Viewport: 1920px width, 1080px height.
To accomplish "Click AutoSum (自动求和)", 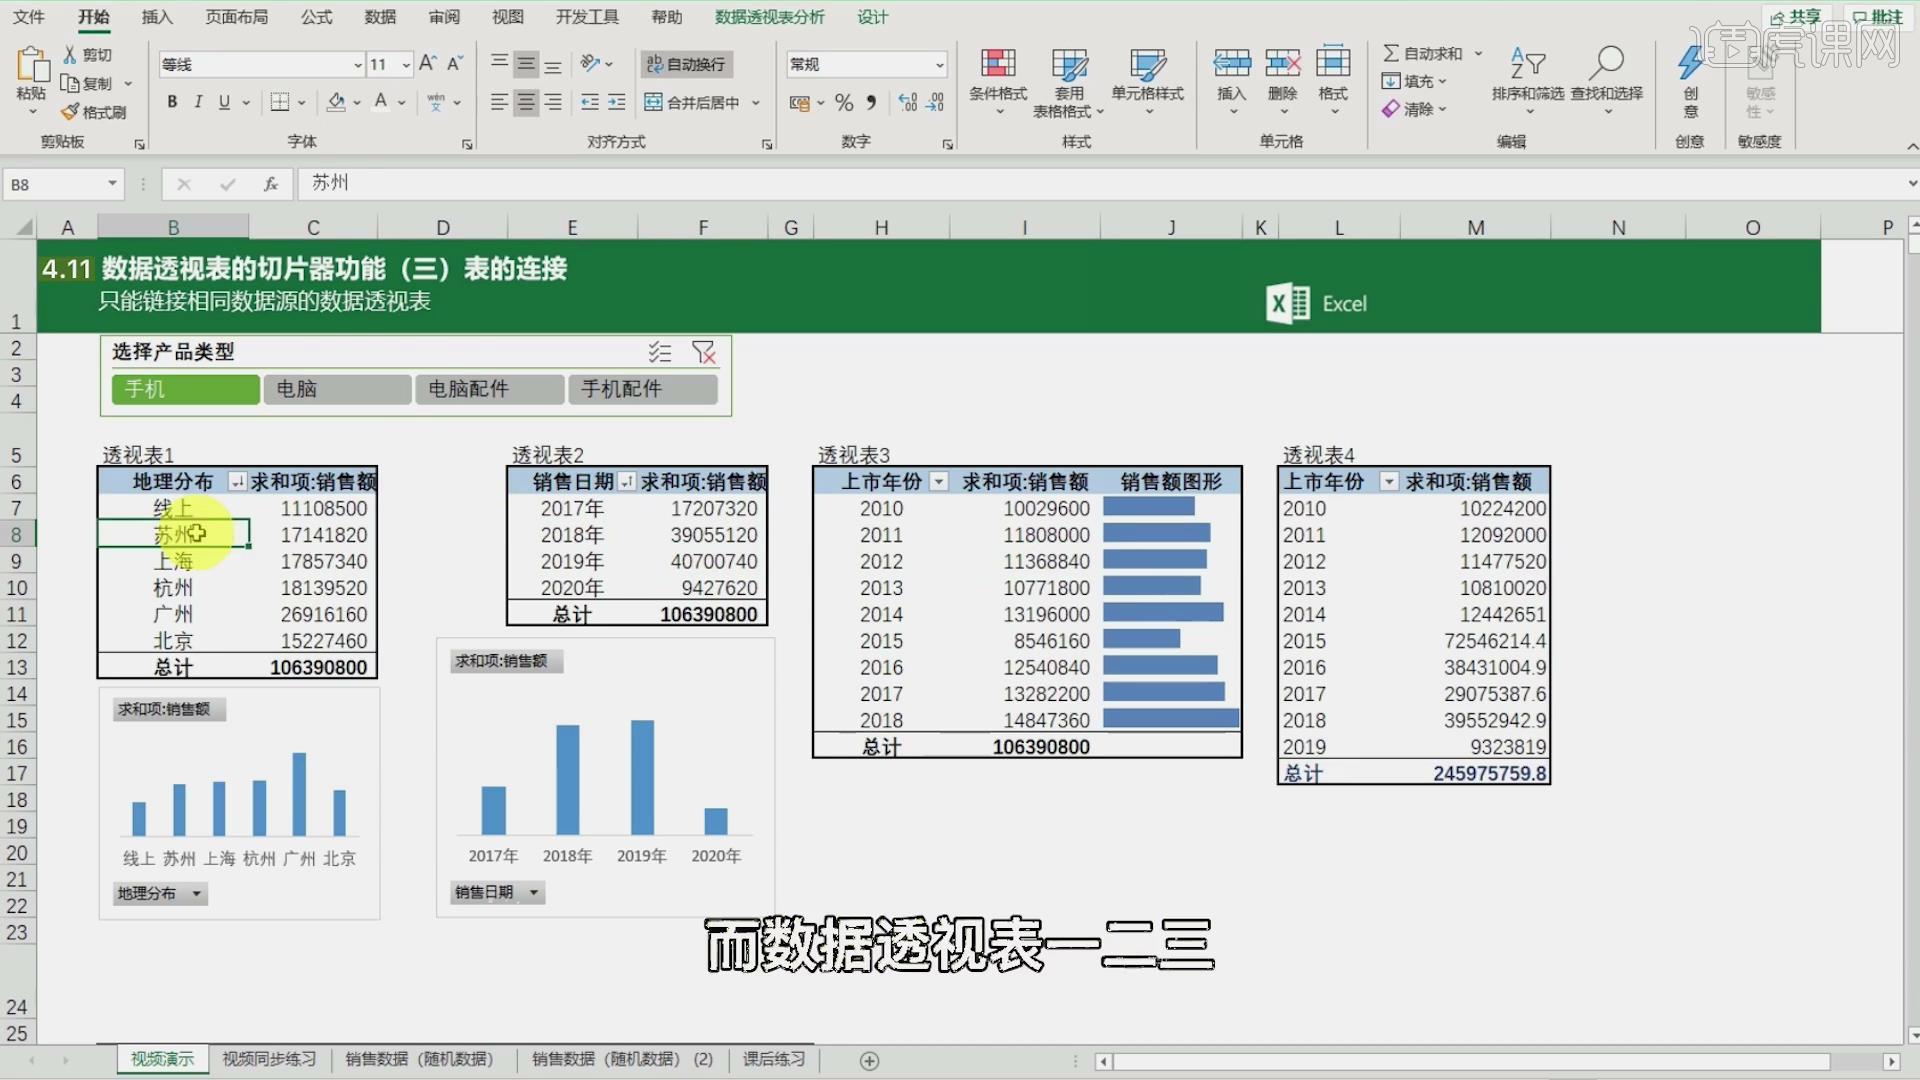I will (1423, 53).
